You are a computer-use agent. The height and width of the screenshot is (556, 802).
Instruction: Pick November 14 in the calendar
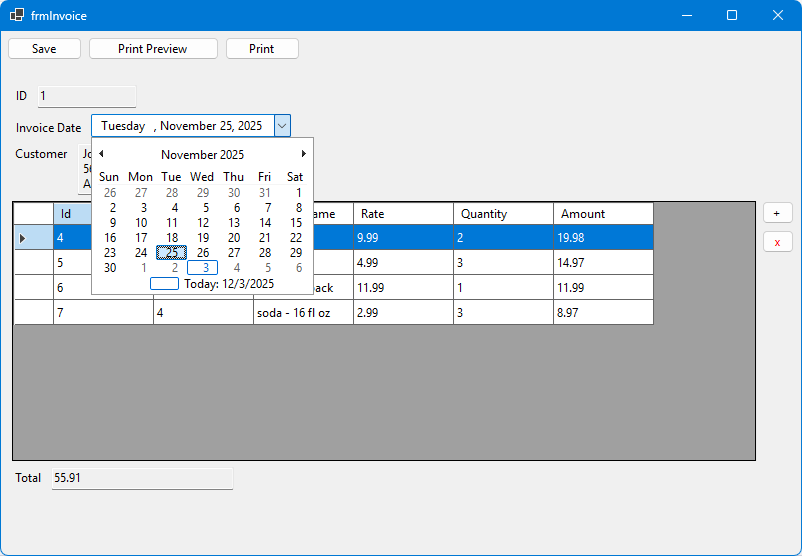[265, 223]
